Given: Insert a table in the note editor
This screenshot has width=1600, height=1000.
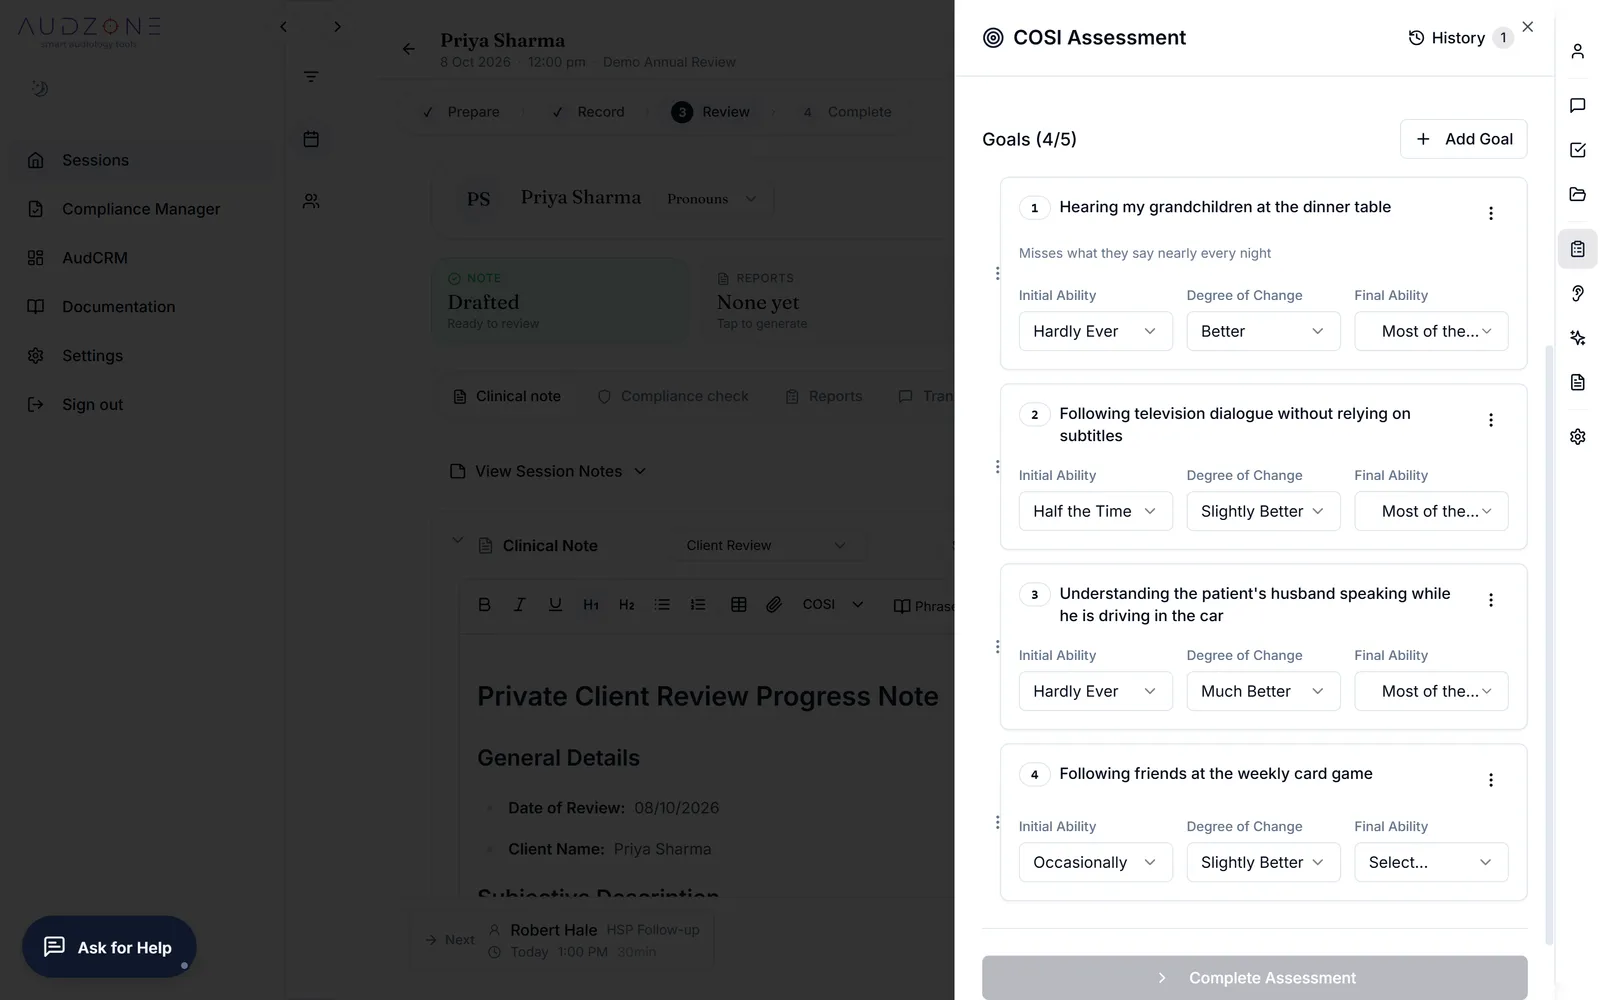Looking at the screenshot, I should [x=738, y=604].
